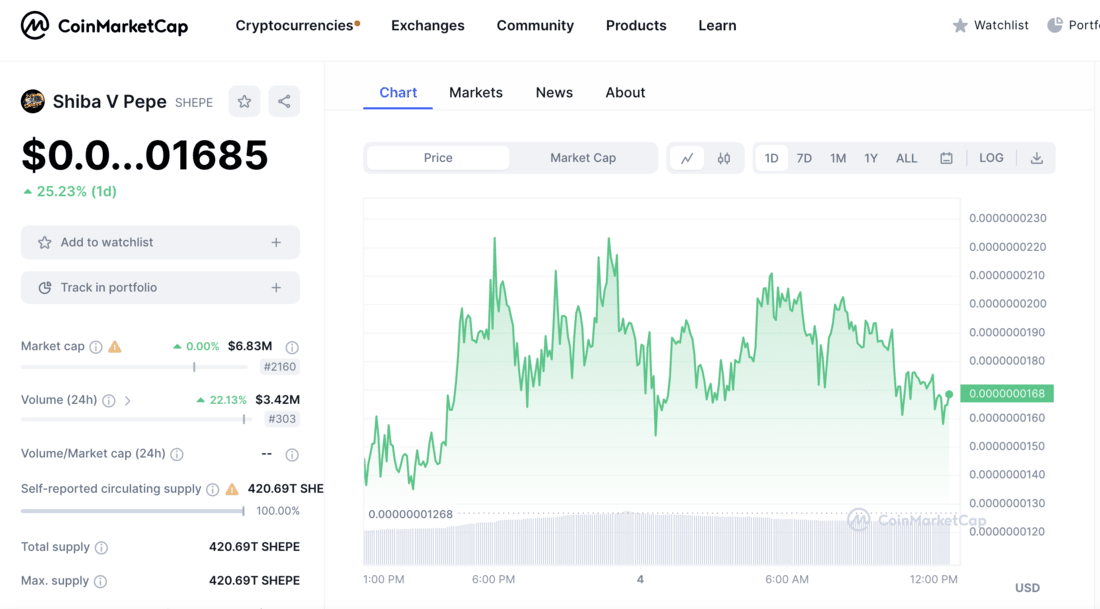Switch to line chart view
This screenshot has width=1100, height=609.
[688, 158]
